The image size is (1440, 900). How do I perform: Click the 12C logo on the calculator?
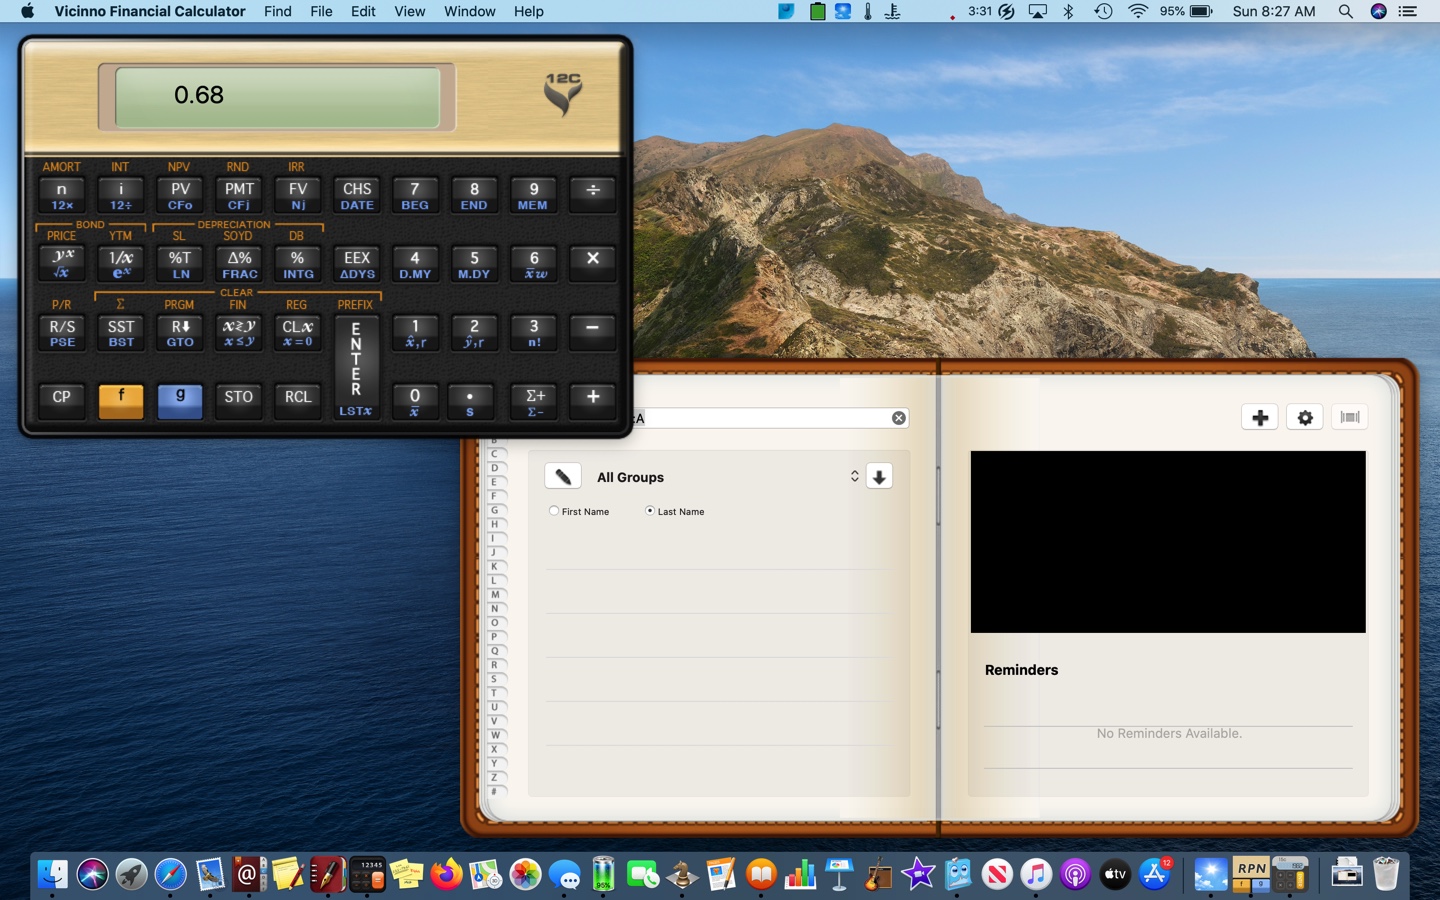(563, 94)
